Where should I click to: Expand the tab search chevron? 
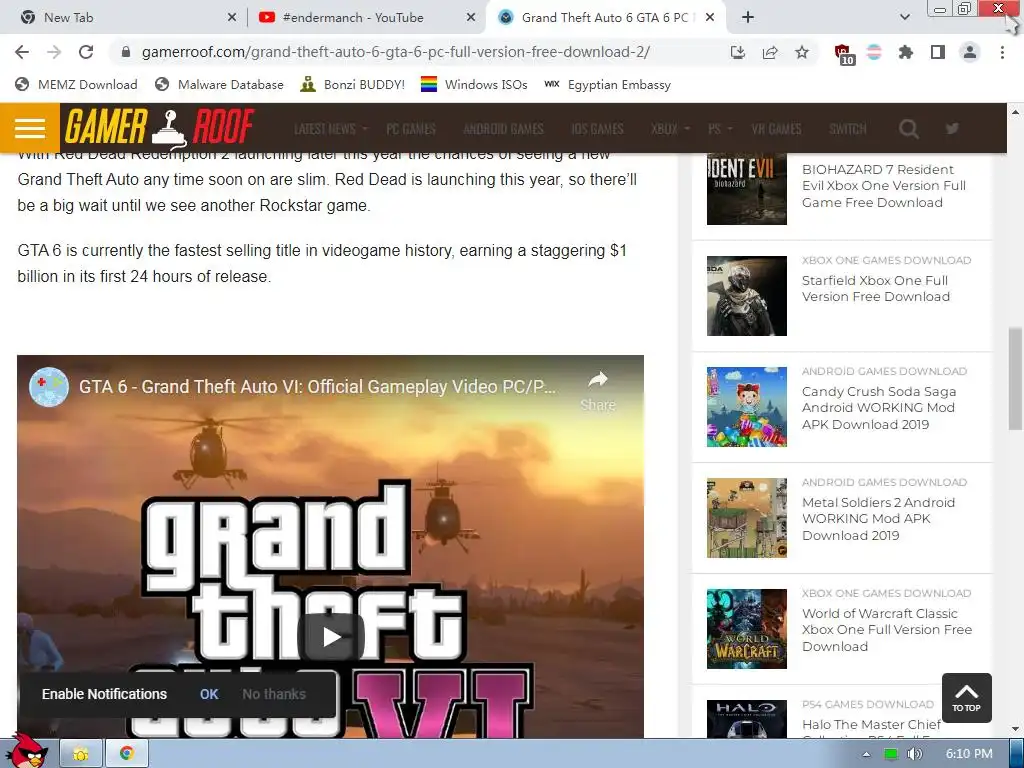(x=904, y=18)
